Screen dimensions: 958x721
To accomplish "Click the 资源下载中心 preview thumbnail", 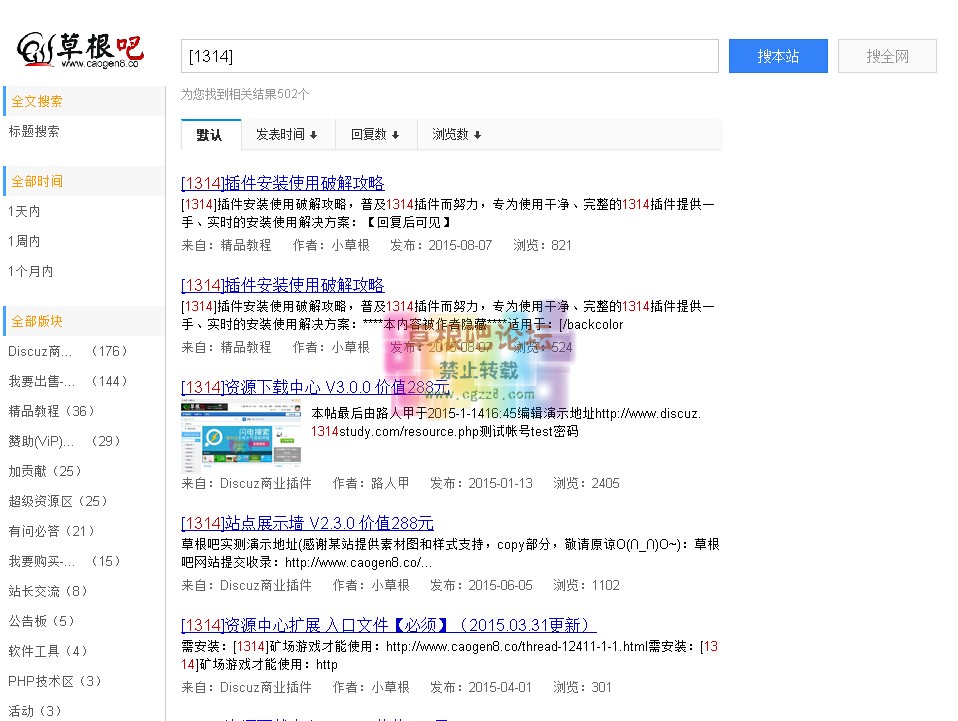I will (239, 434).
